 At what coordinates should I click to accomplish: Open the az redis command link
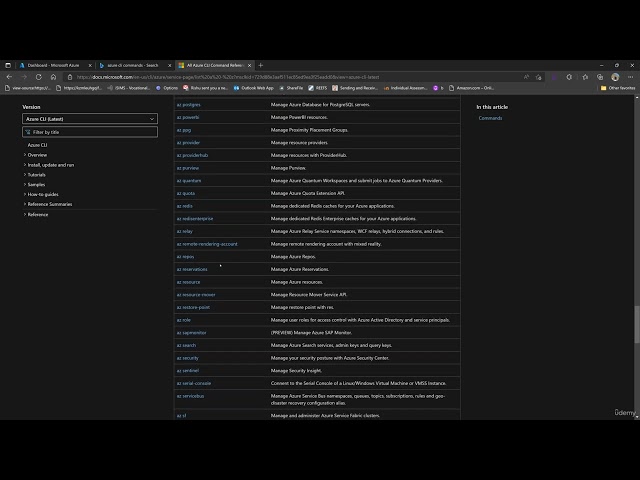tap(184, 206)
